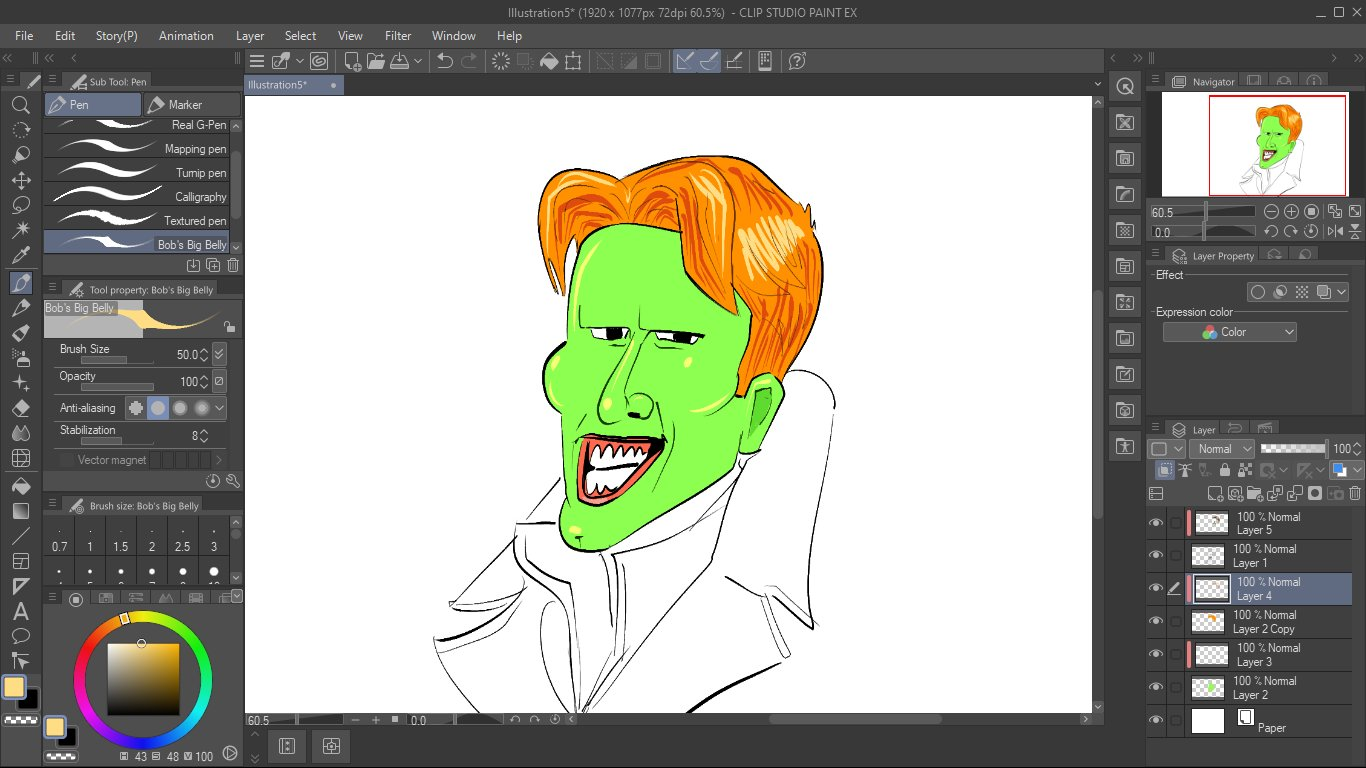Toggle visibility of Layer 3
Image resolution: width=1366 pixels, height=768 pixels.
point(1157,654)
